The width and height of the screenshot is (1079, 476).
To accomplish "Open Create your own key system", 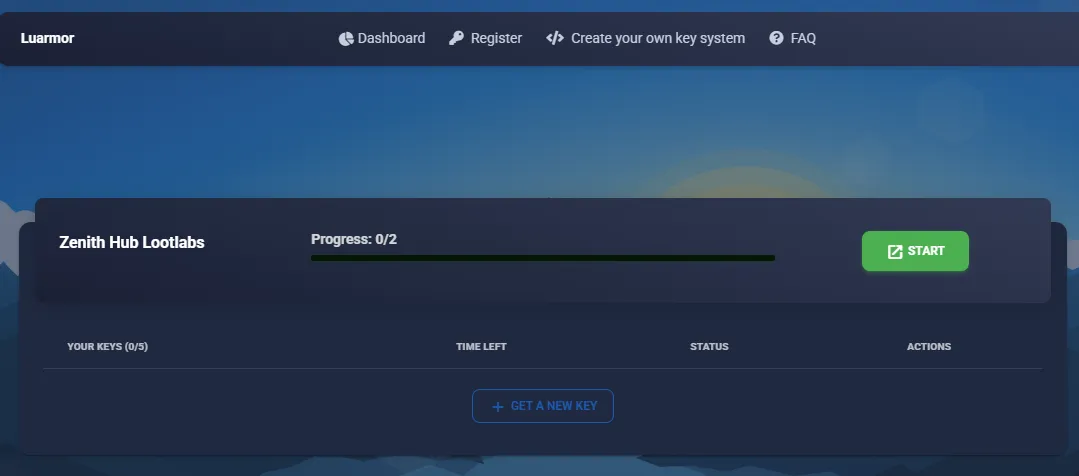I will coord(645,39).
